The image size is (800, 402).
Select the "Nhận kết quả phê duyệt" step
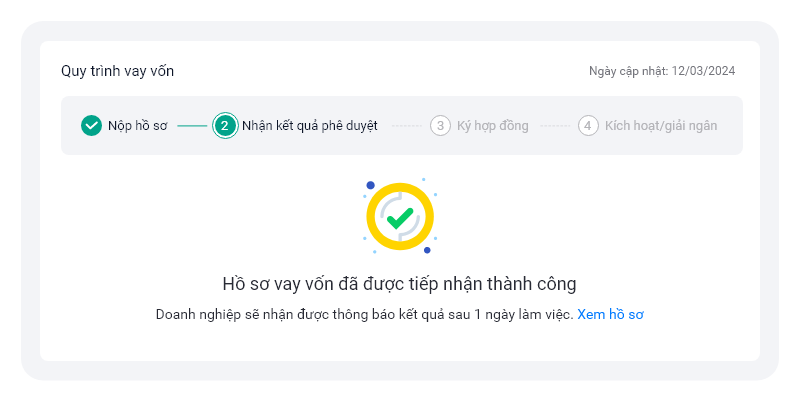(309, 126)
